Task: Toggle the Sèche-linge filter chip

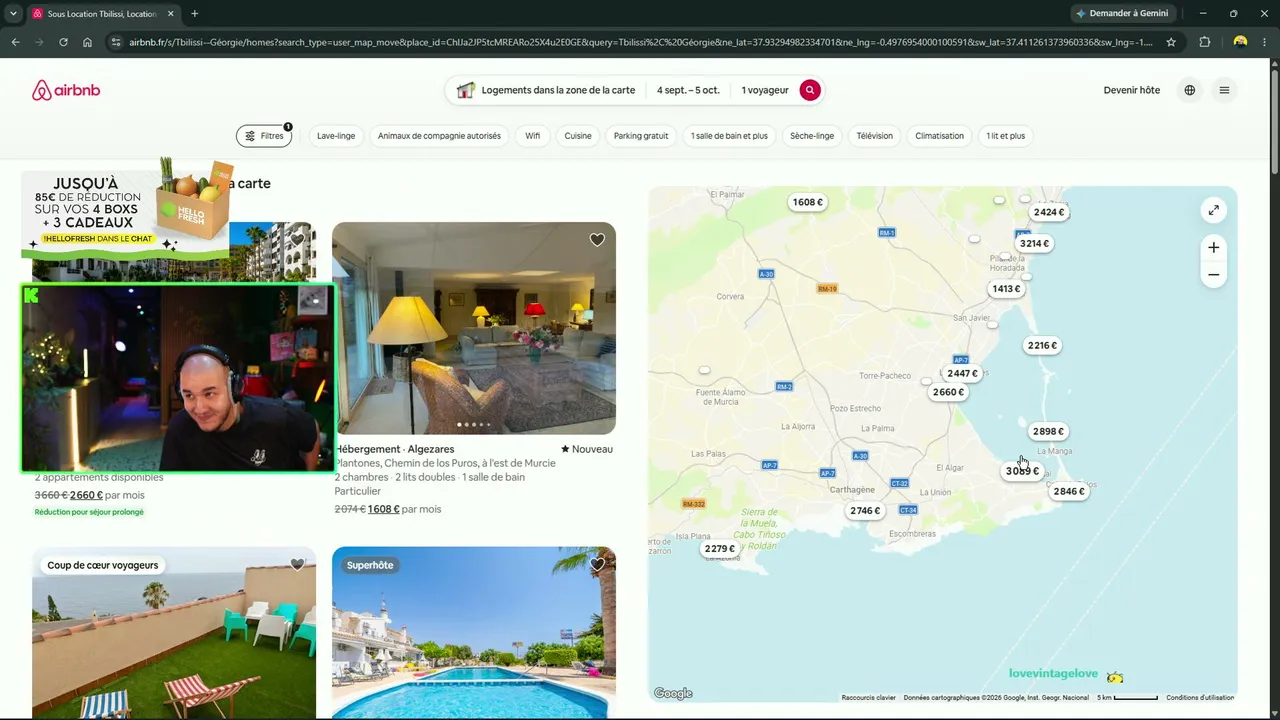Action: (x=812, y=136)
